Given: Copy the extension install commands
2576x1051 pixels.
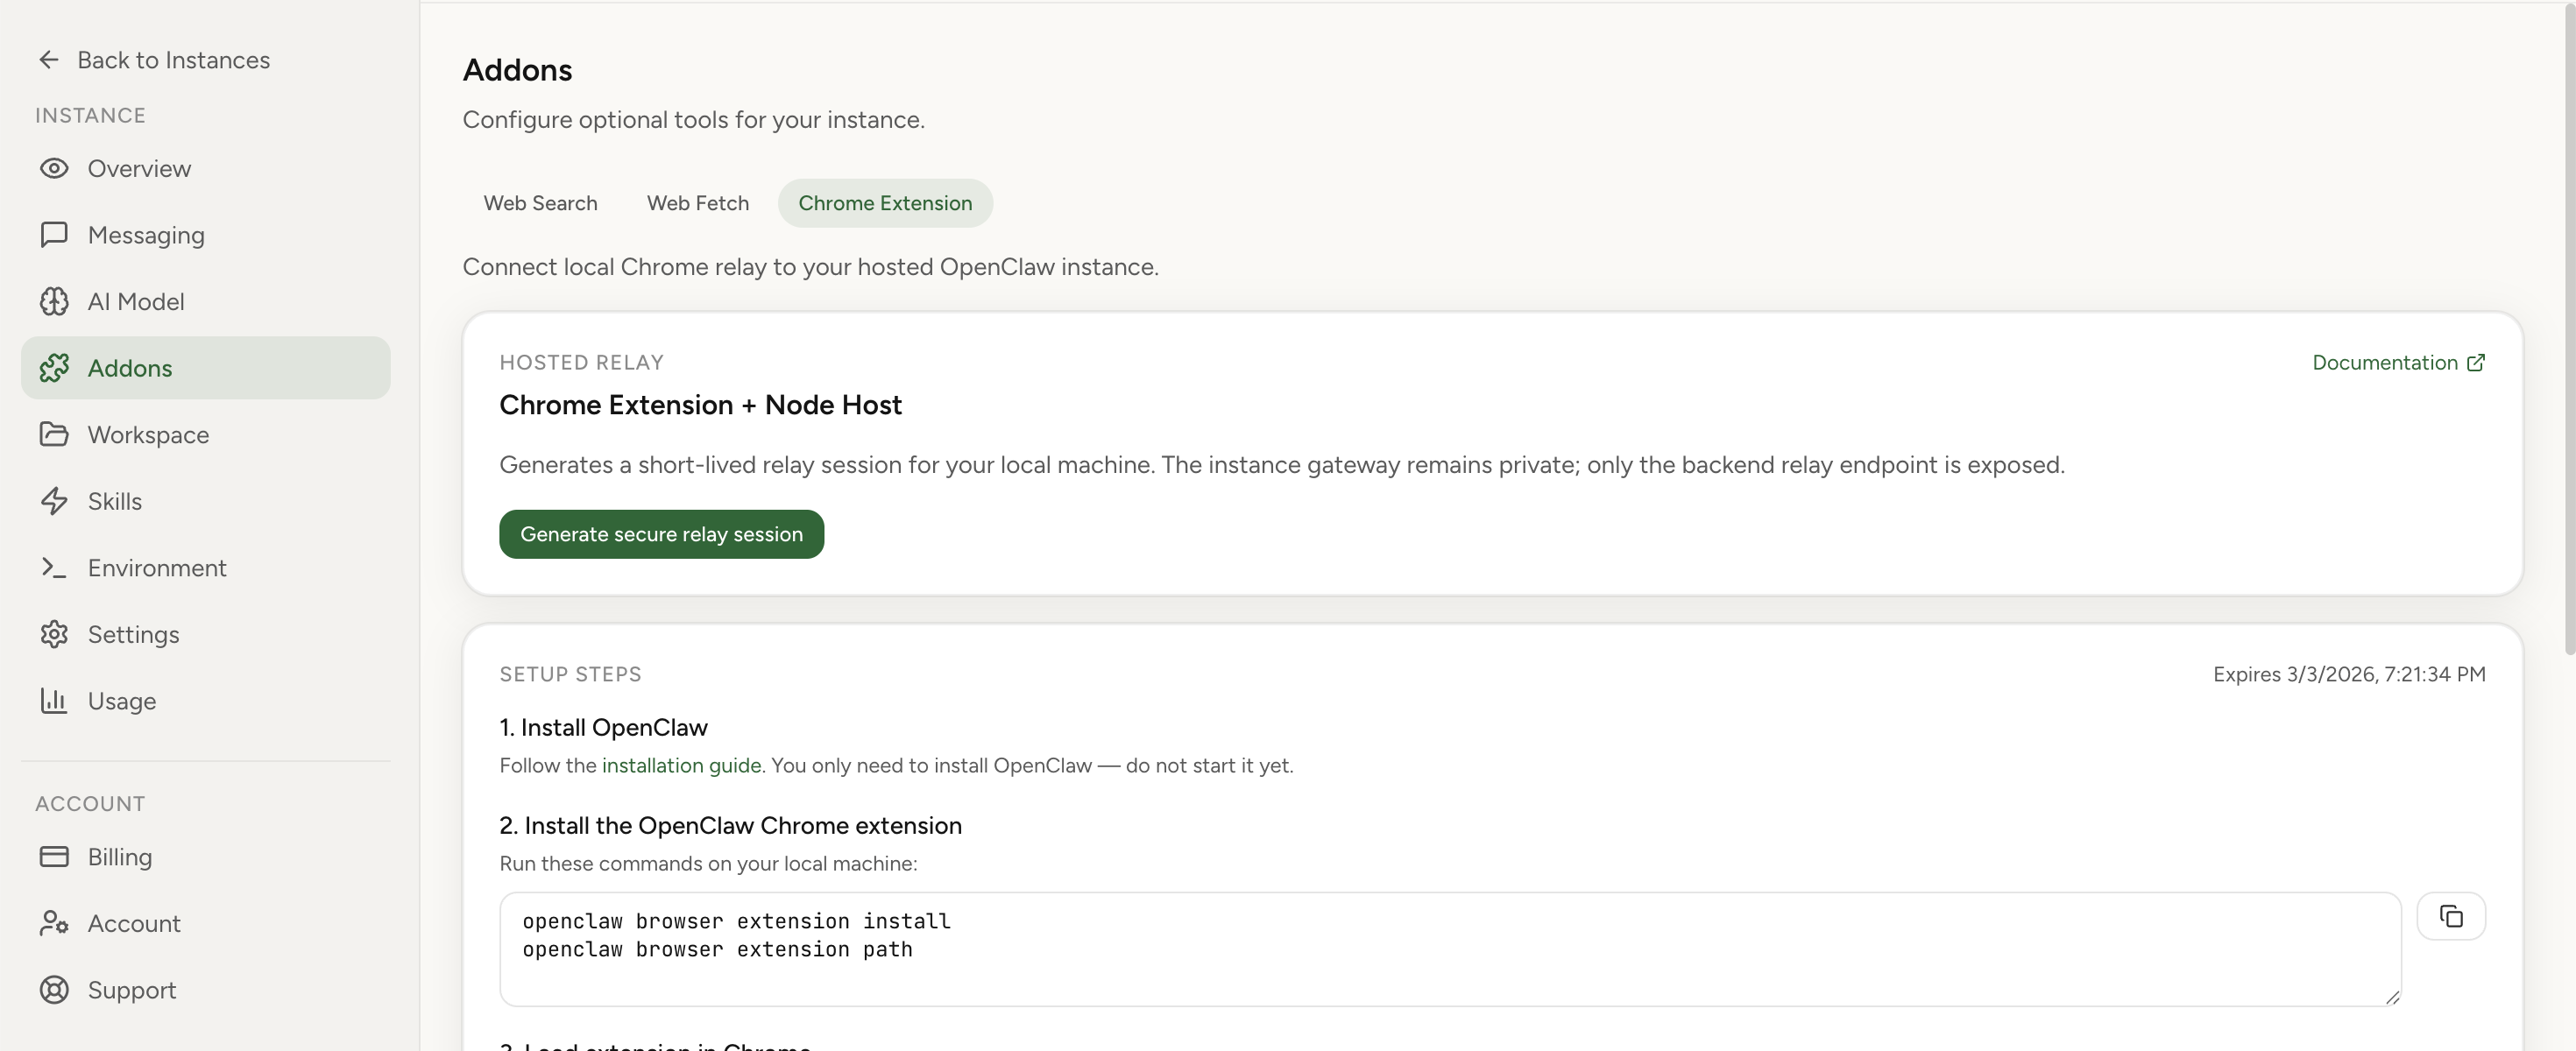Looking at the screenshot, I should pyautogui.click(x=2452, y=915).
